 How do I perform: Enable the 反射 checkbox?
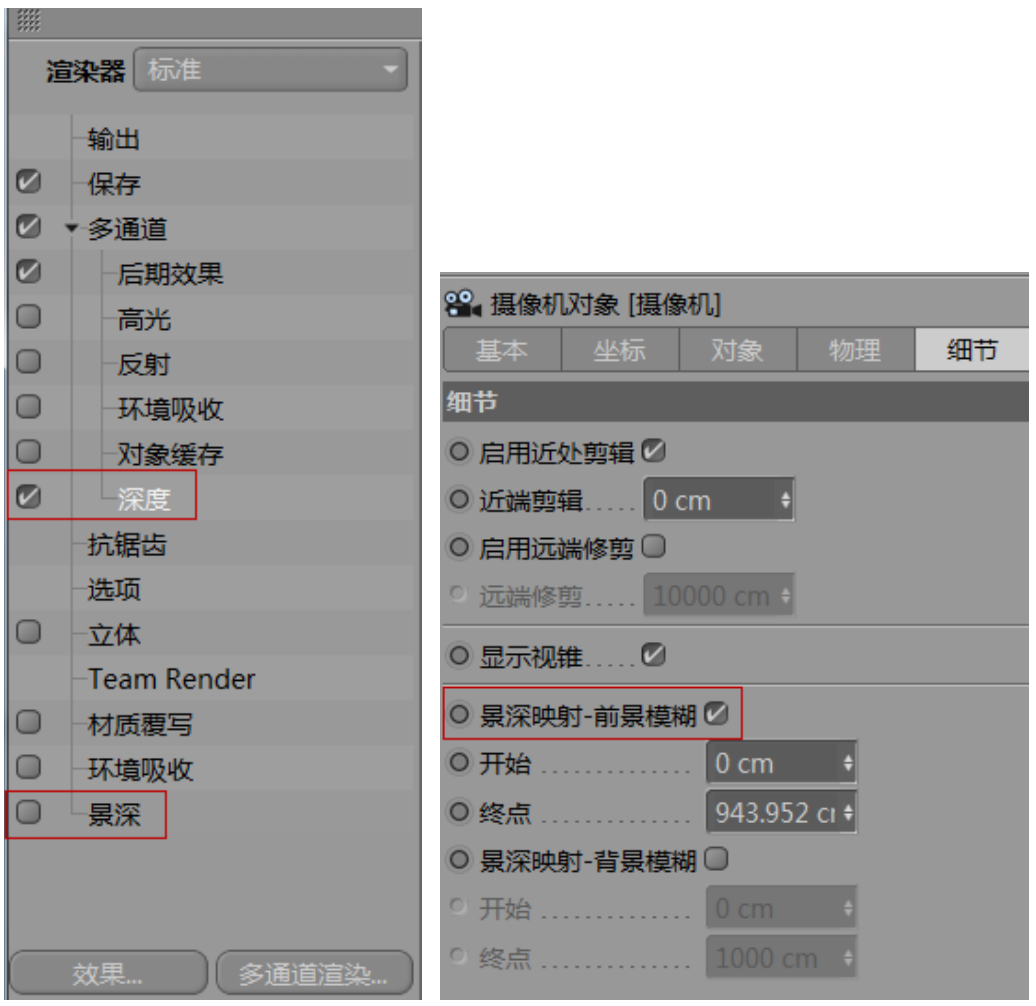click(28, 362)
